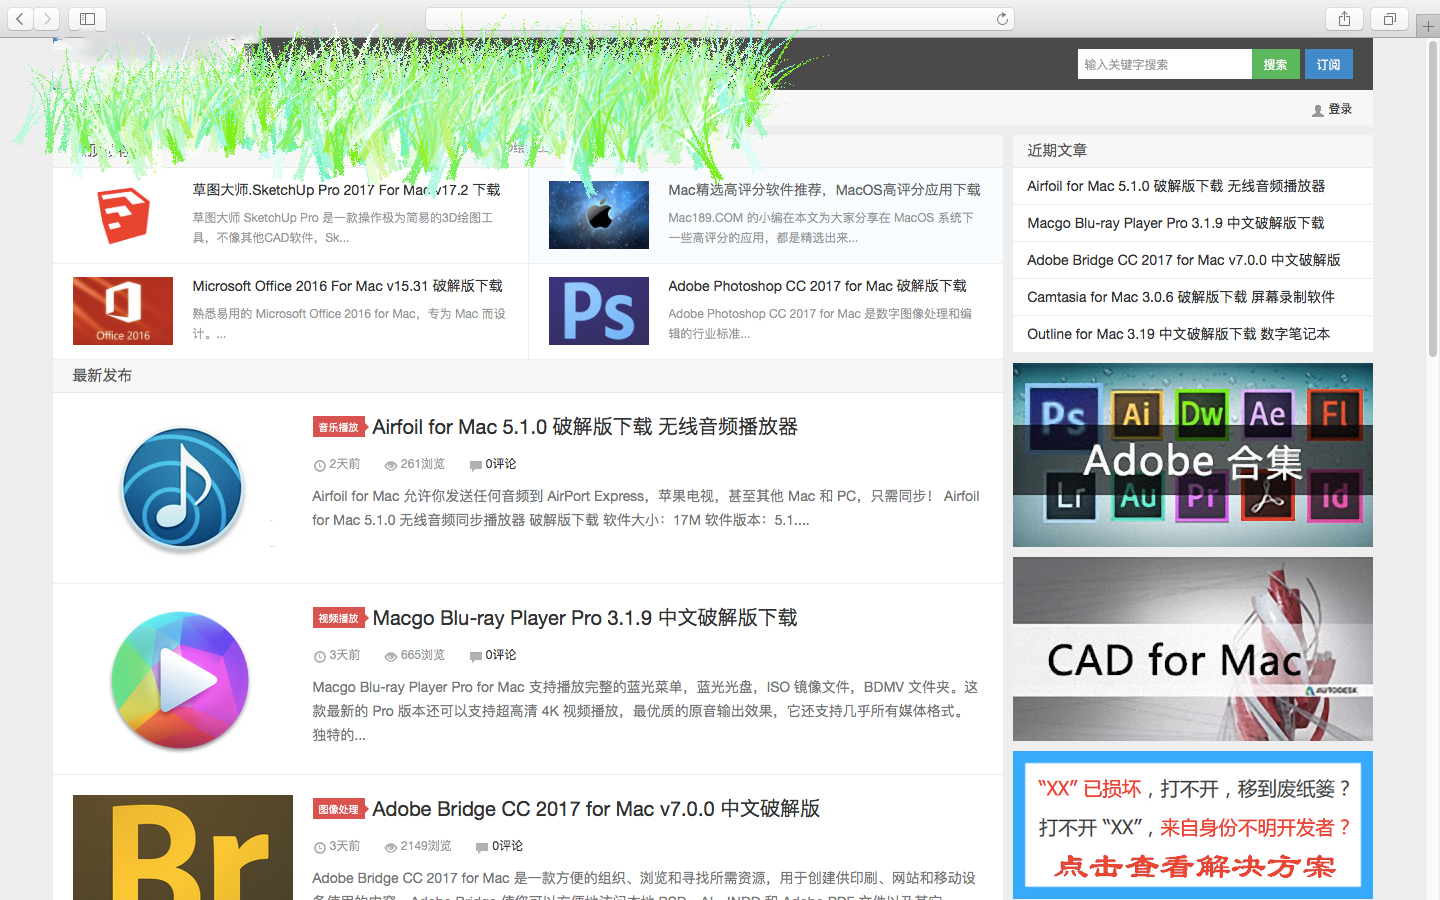Click the CAD for Mac banner image

click(x=1193, y=649)
